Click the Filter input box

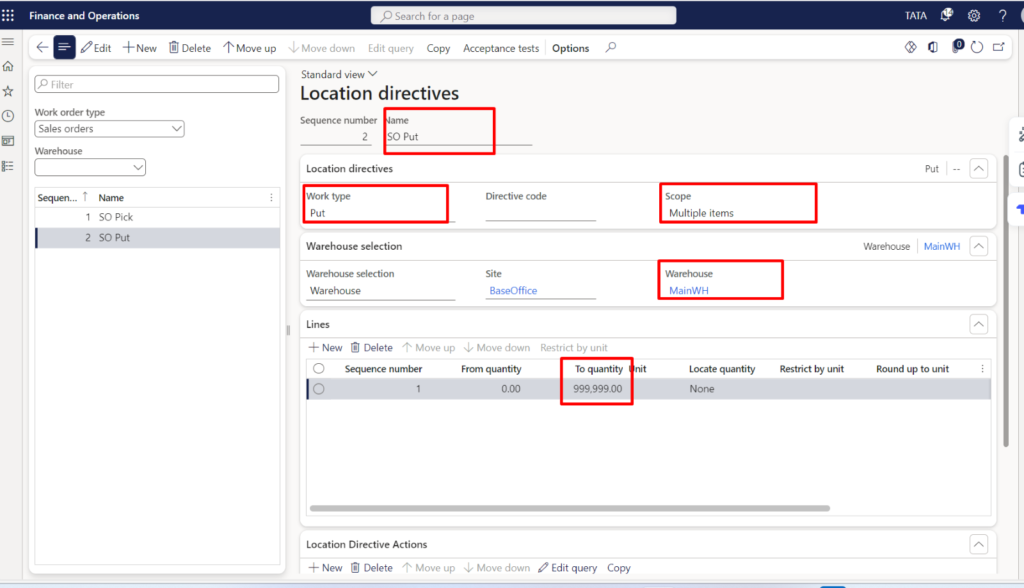point(157,84)
